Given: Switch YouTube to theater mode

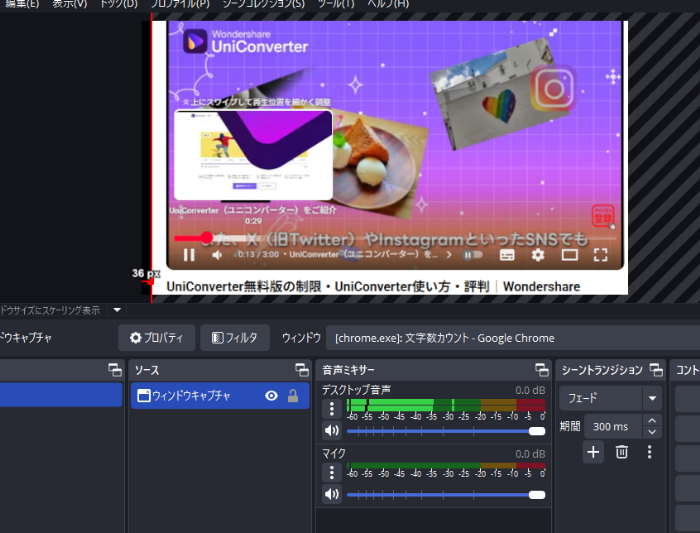Looking at the screenshot, I should point(570,255).
